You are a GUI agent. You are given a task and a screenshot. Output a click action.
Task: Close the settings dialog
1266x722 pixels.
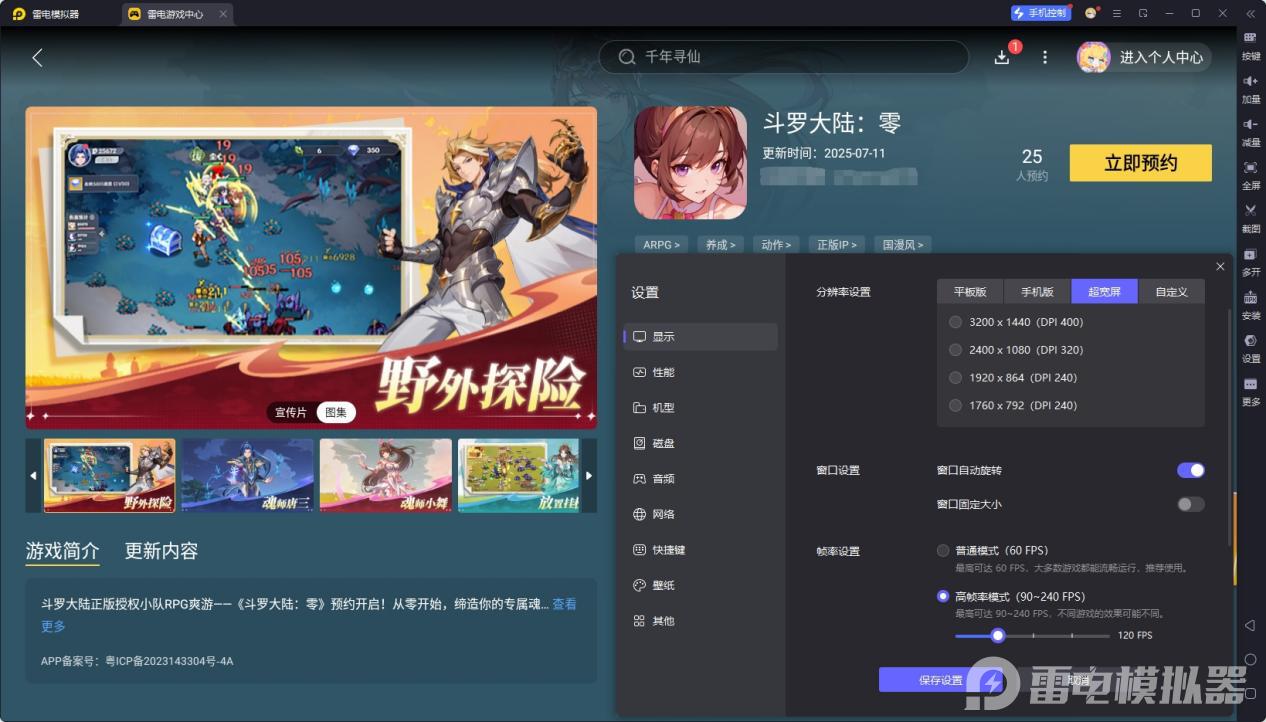[x=1220, y=266]
